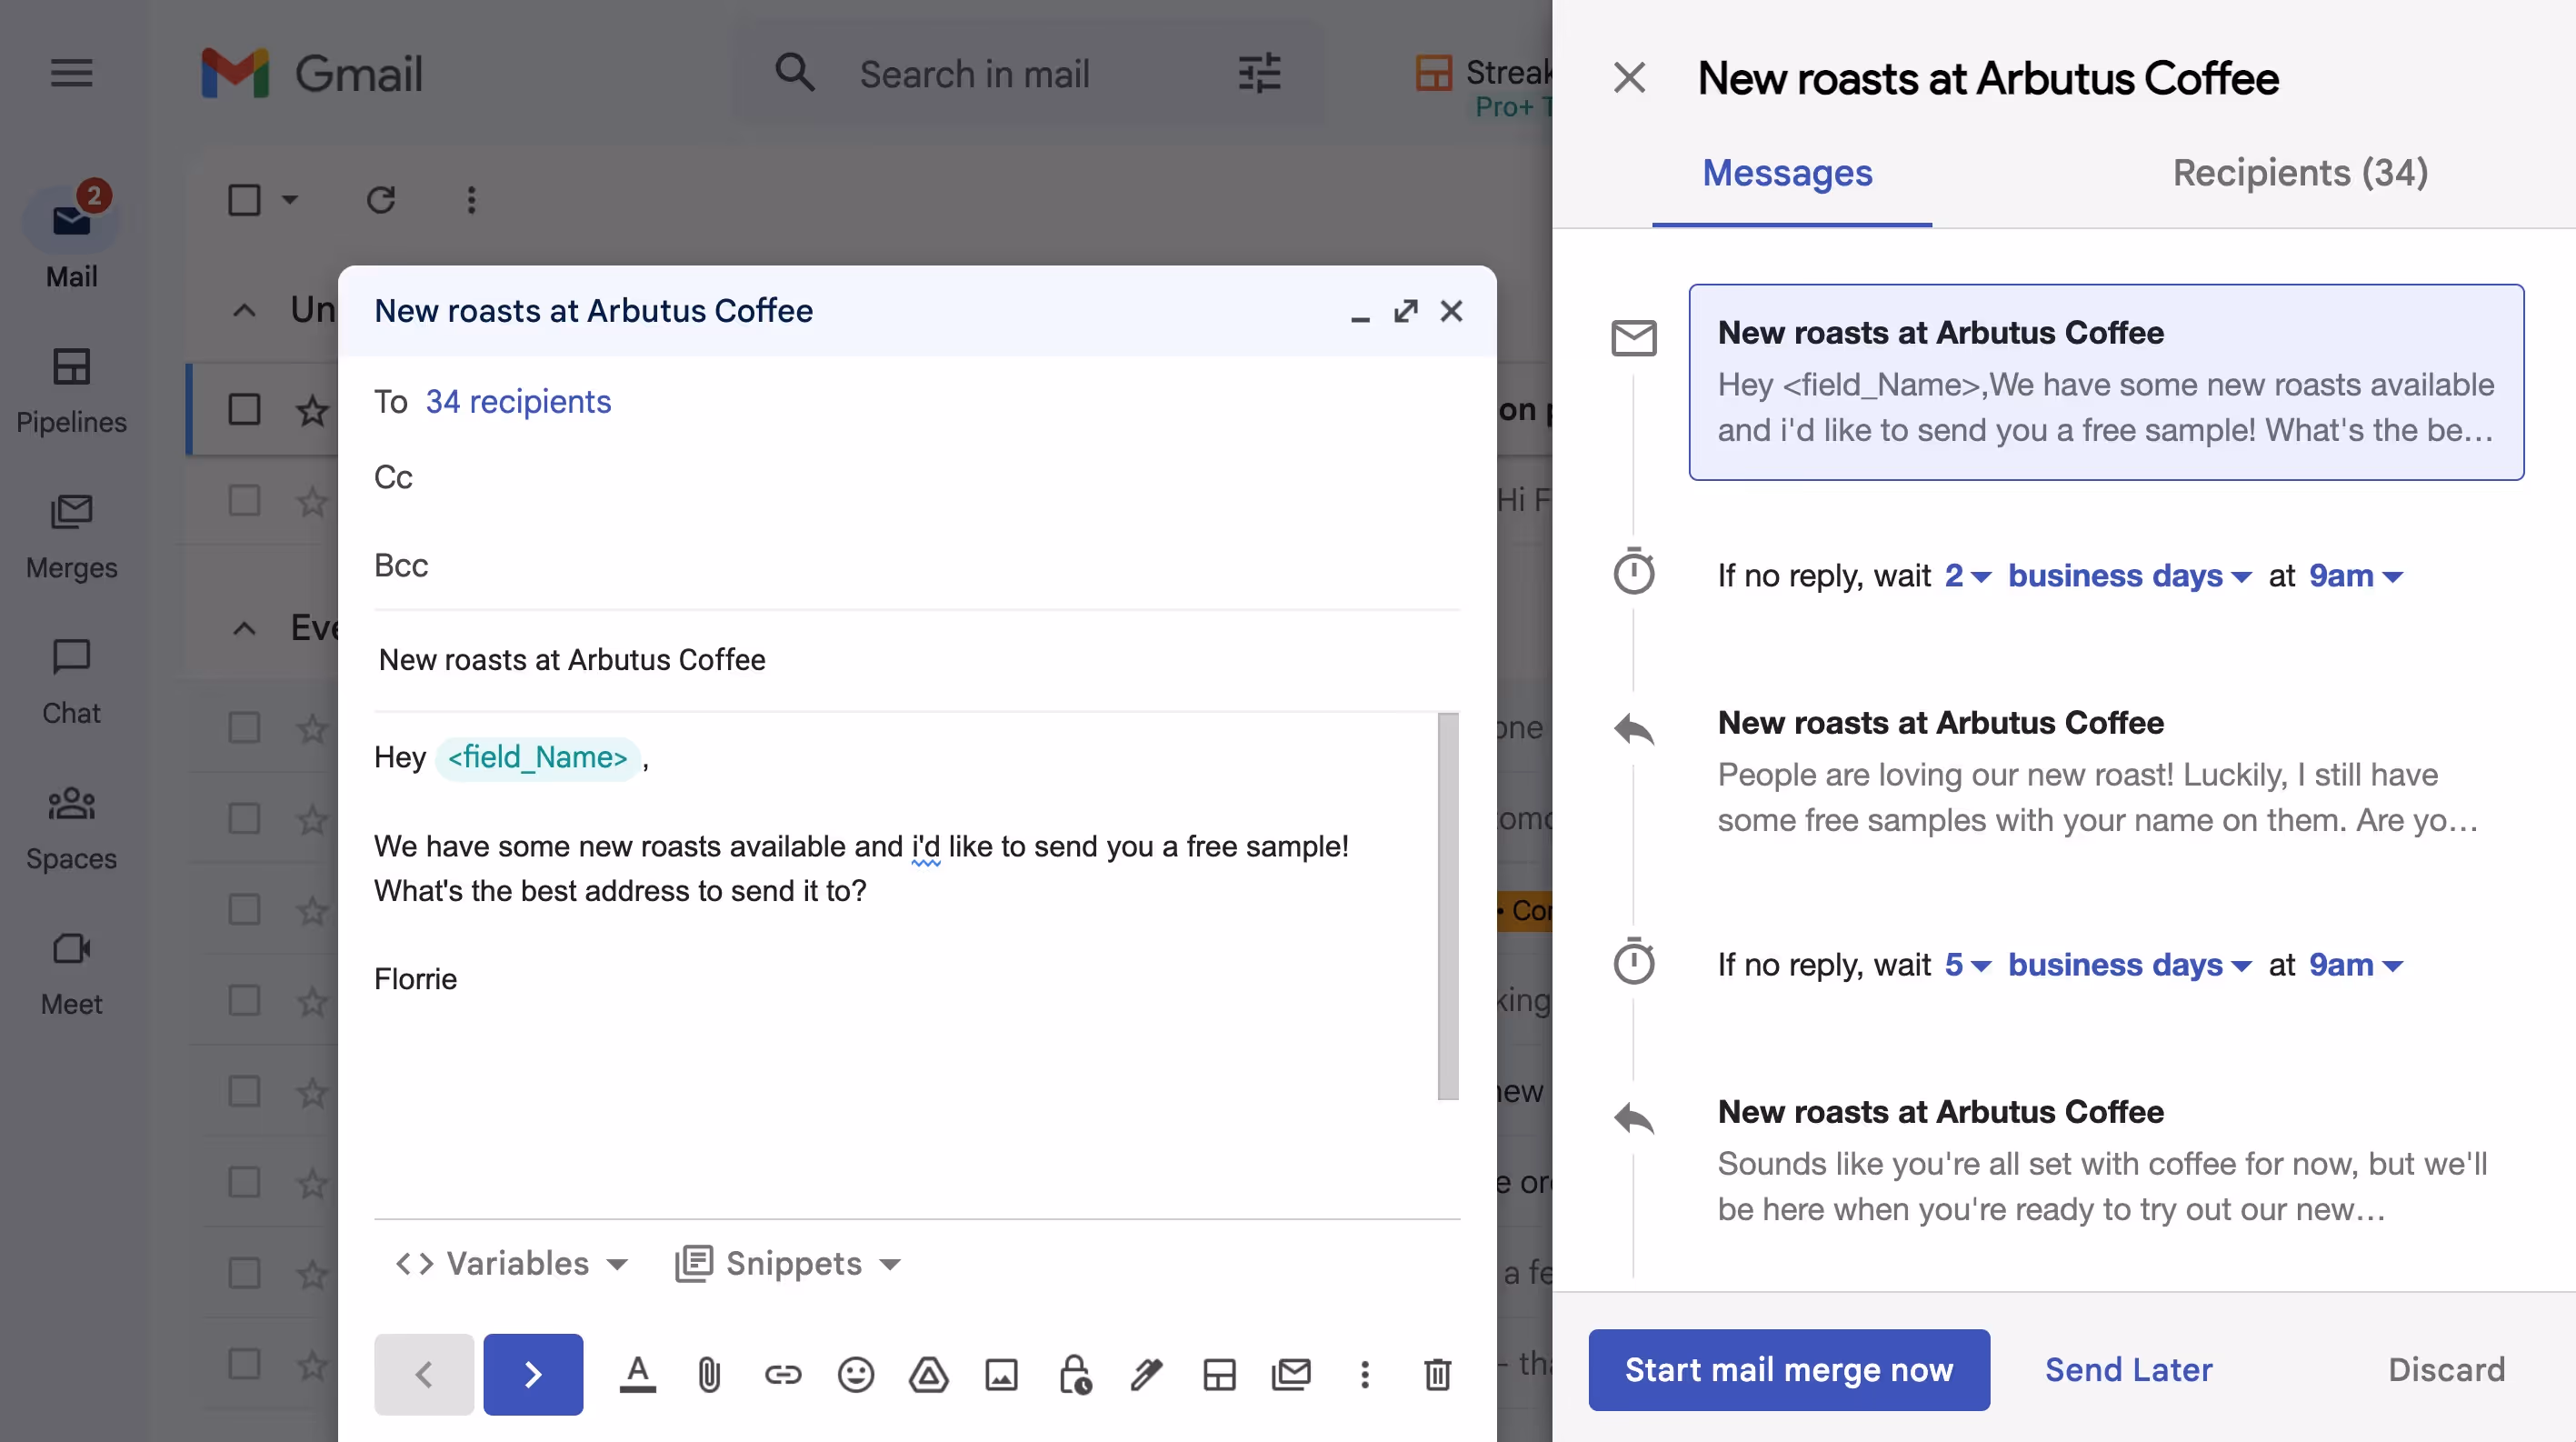
Task: Expand the Variables menu in the composer
Action: pyautogui.click(x=511, y=1263)
